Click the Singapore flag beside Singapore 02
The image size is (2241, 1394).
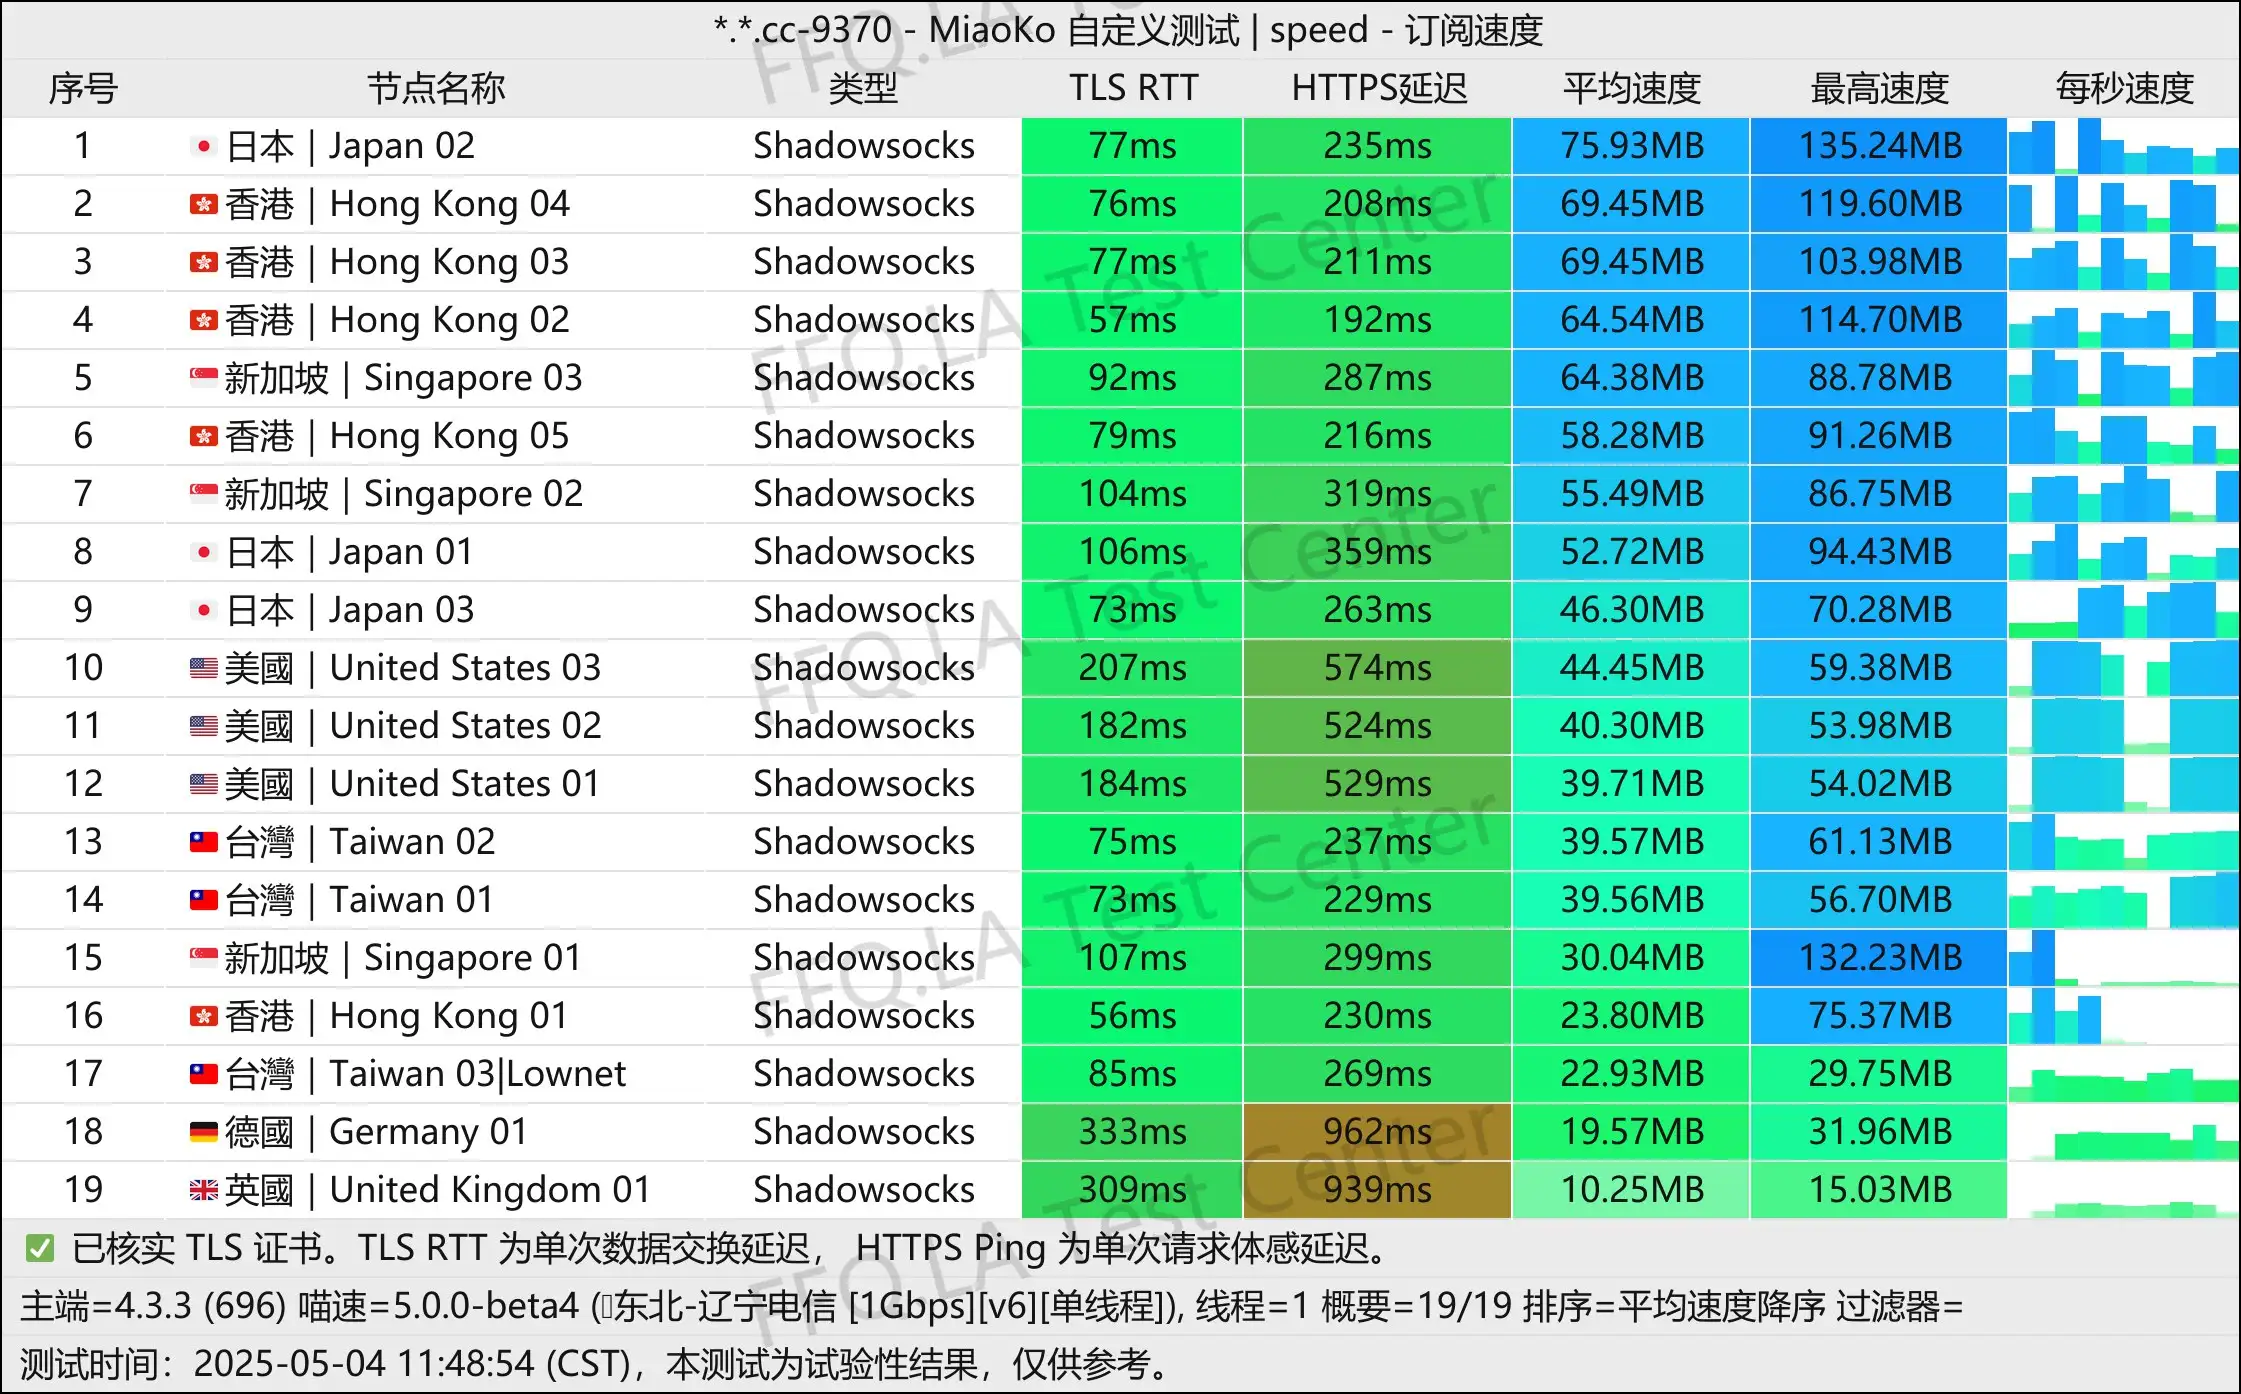204,495
